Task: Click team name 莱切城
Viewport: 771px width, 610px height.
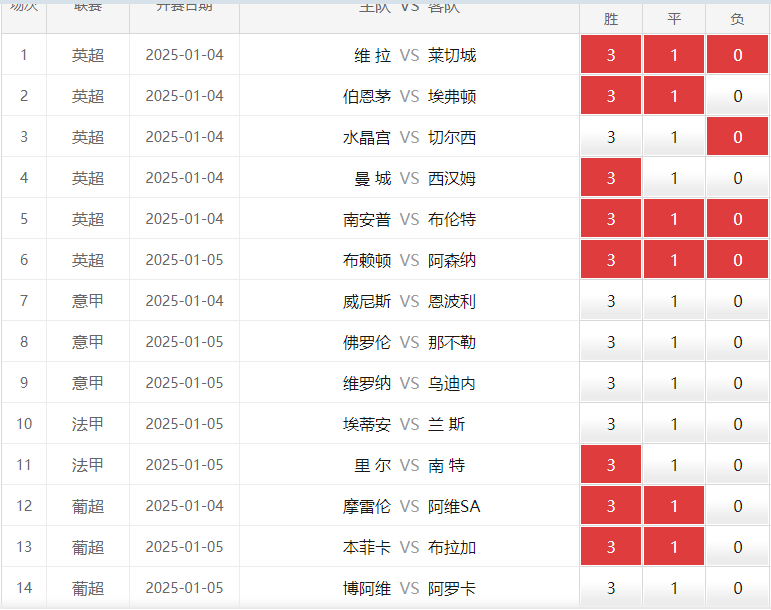Action: [452, 55]
